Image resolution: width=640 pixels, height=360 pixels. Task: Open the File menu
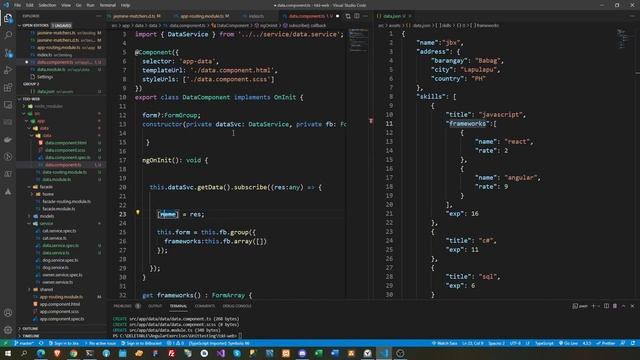(18, 5)
